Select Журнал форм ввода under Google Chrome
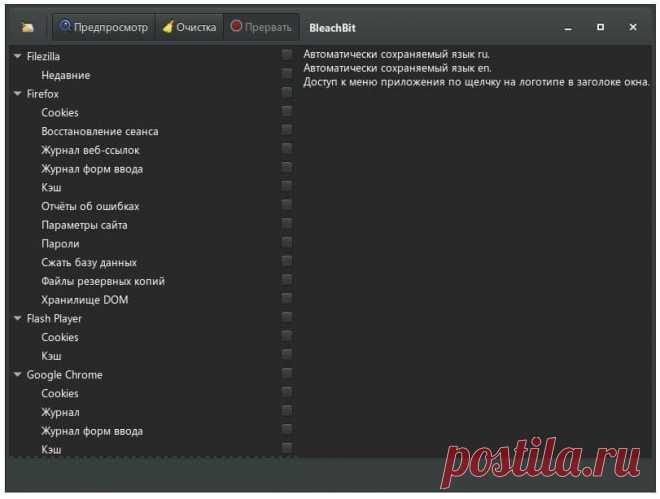Image resolution: width=660 pixels, height=499 pixels. pos(92,431)
